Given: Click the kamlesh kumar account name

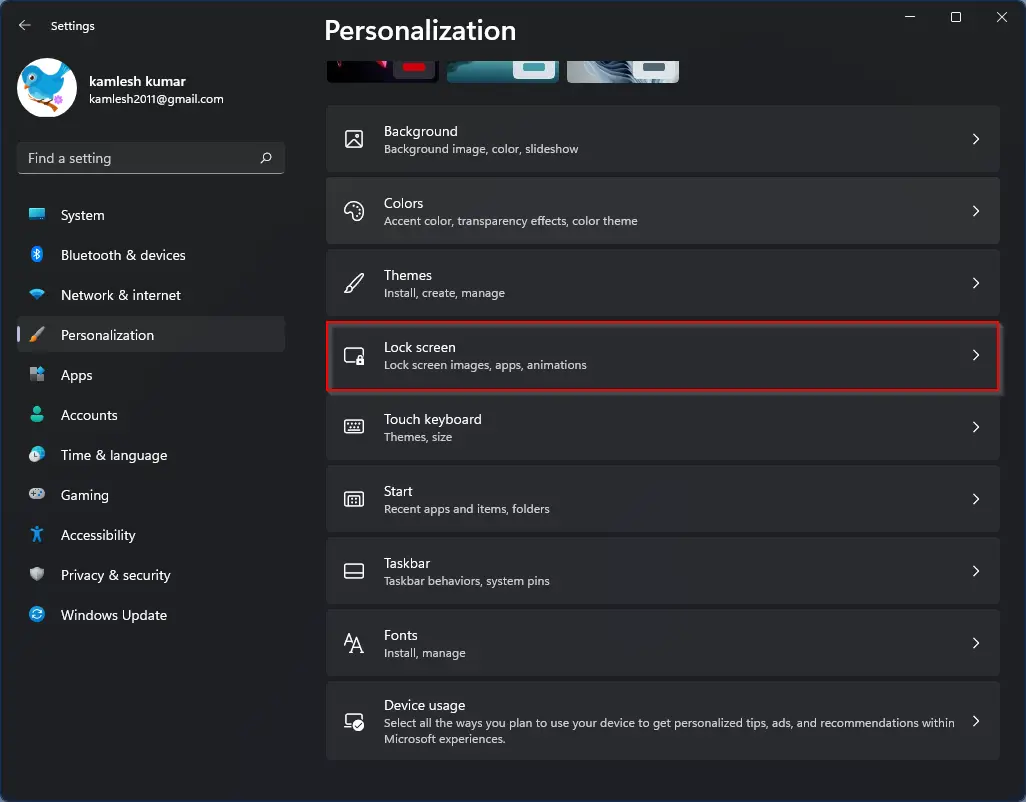Looking at the screenshot, I should [x=137, y=81].
